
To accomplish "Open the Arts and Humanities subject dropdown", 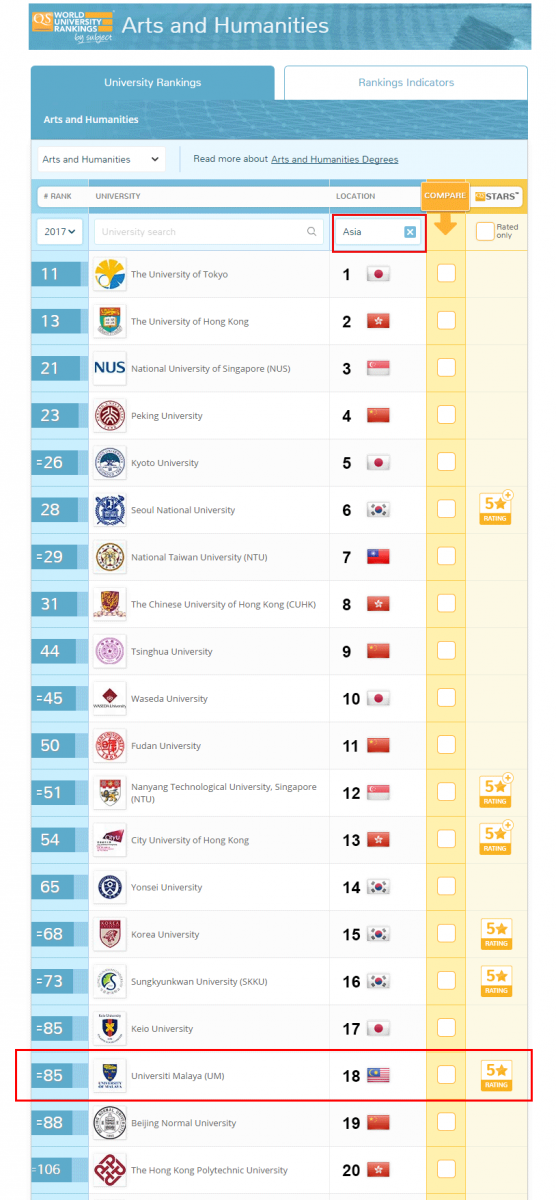I will [101, 159].
